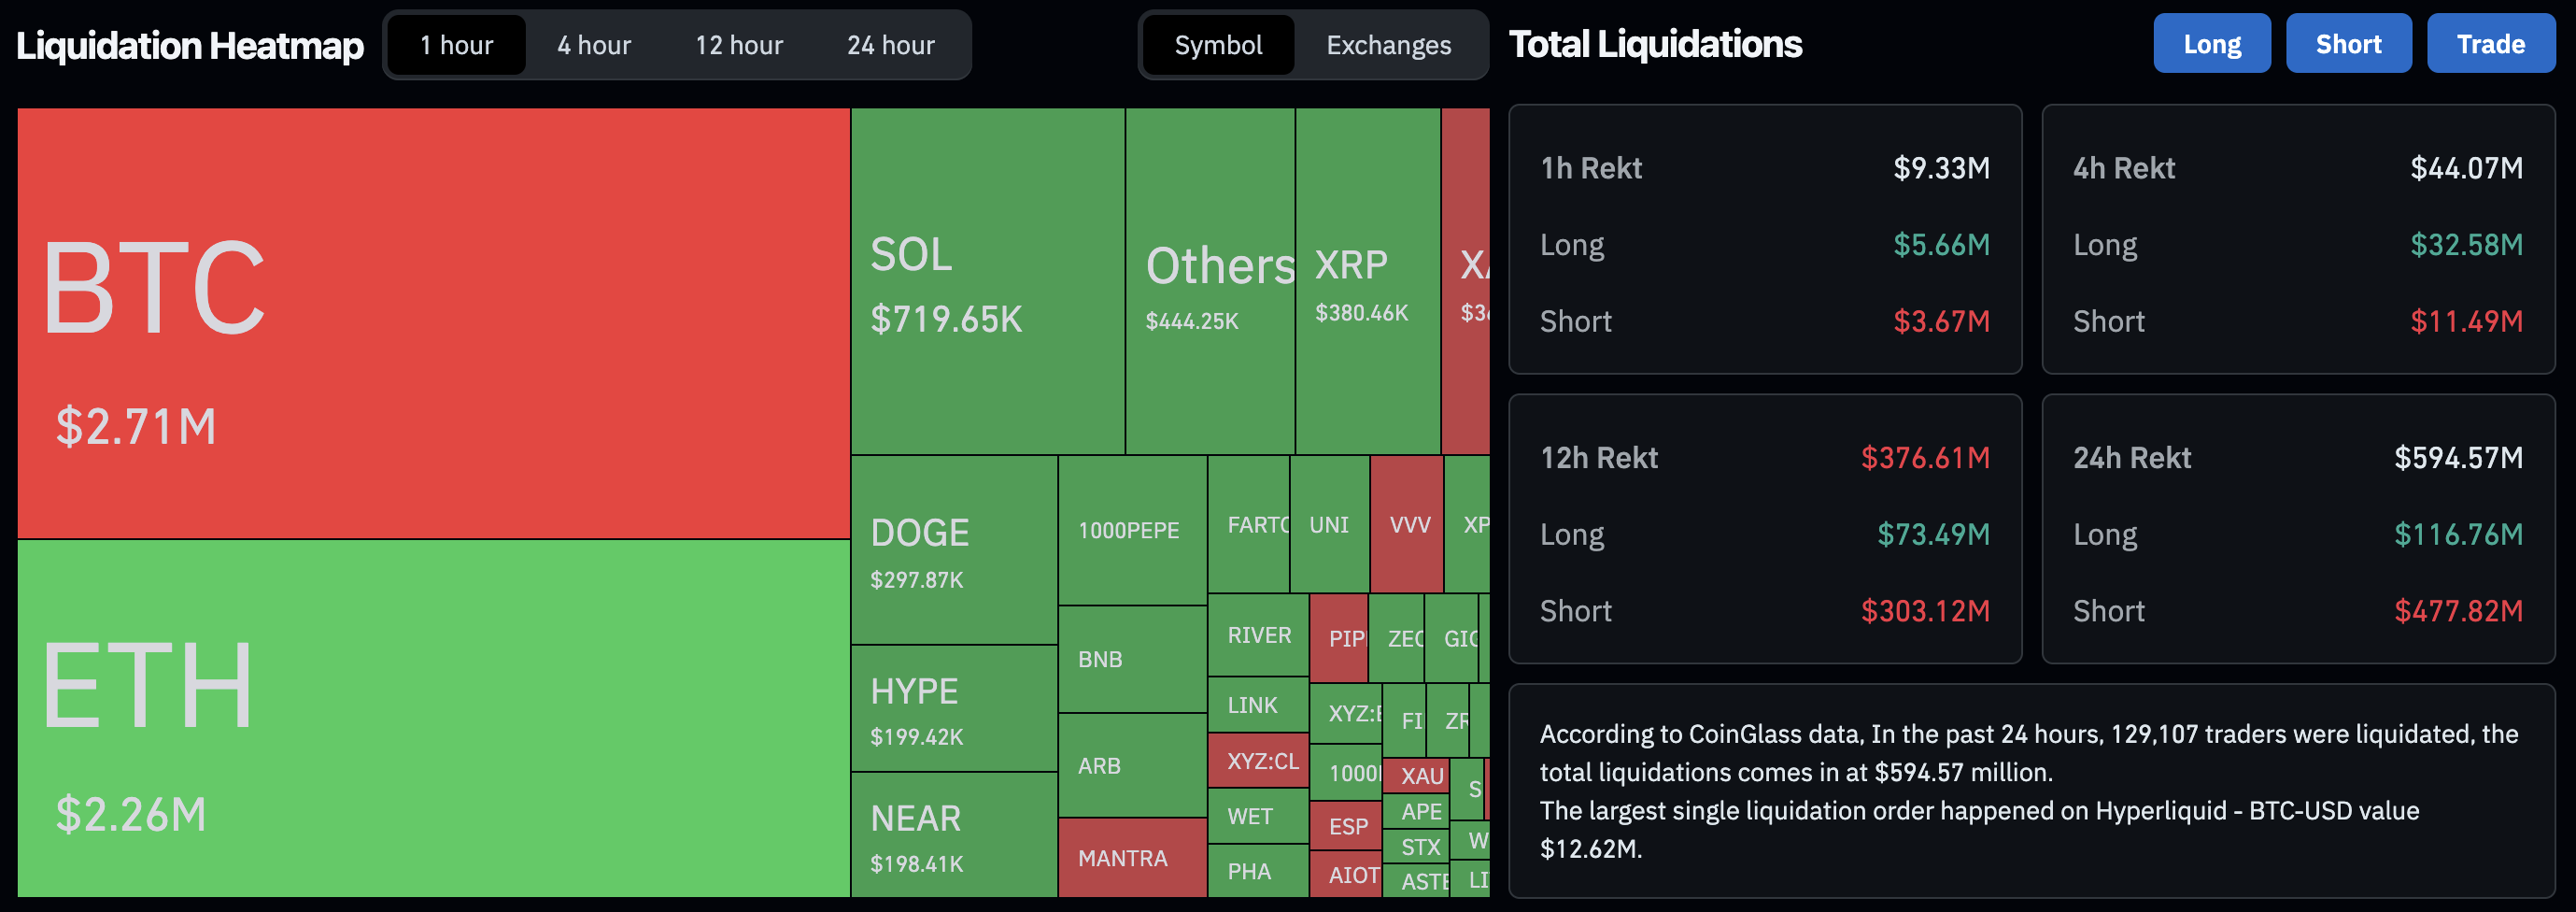This screenshot has width=2576, height=912.
Task: Open the XRP liquidation tile
Action: pyautogui.click(x=1367, y=281)
